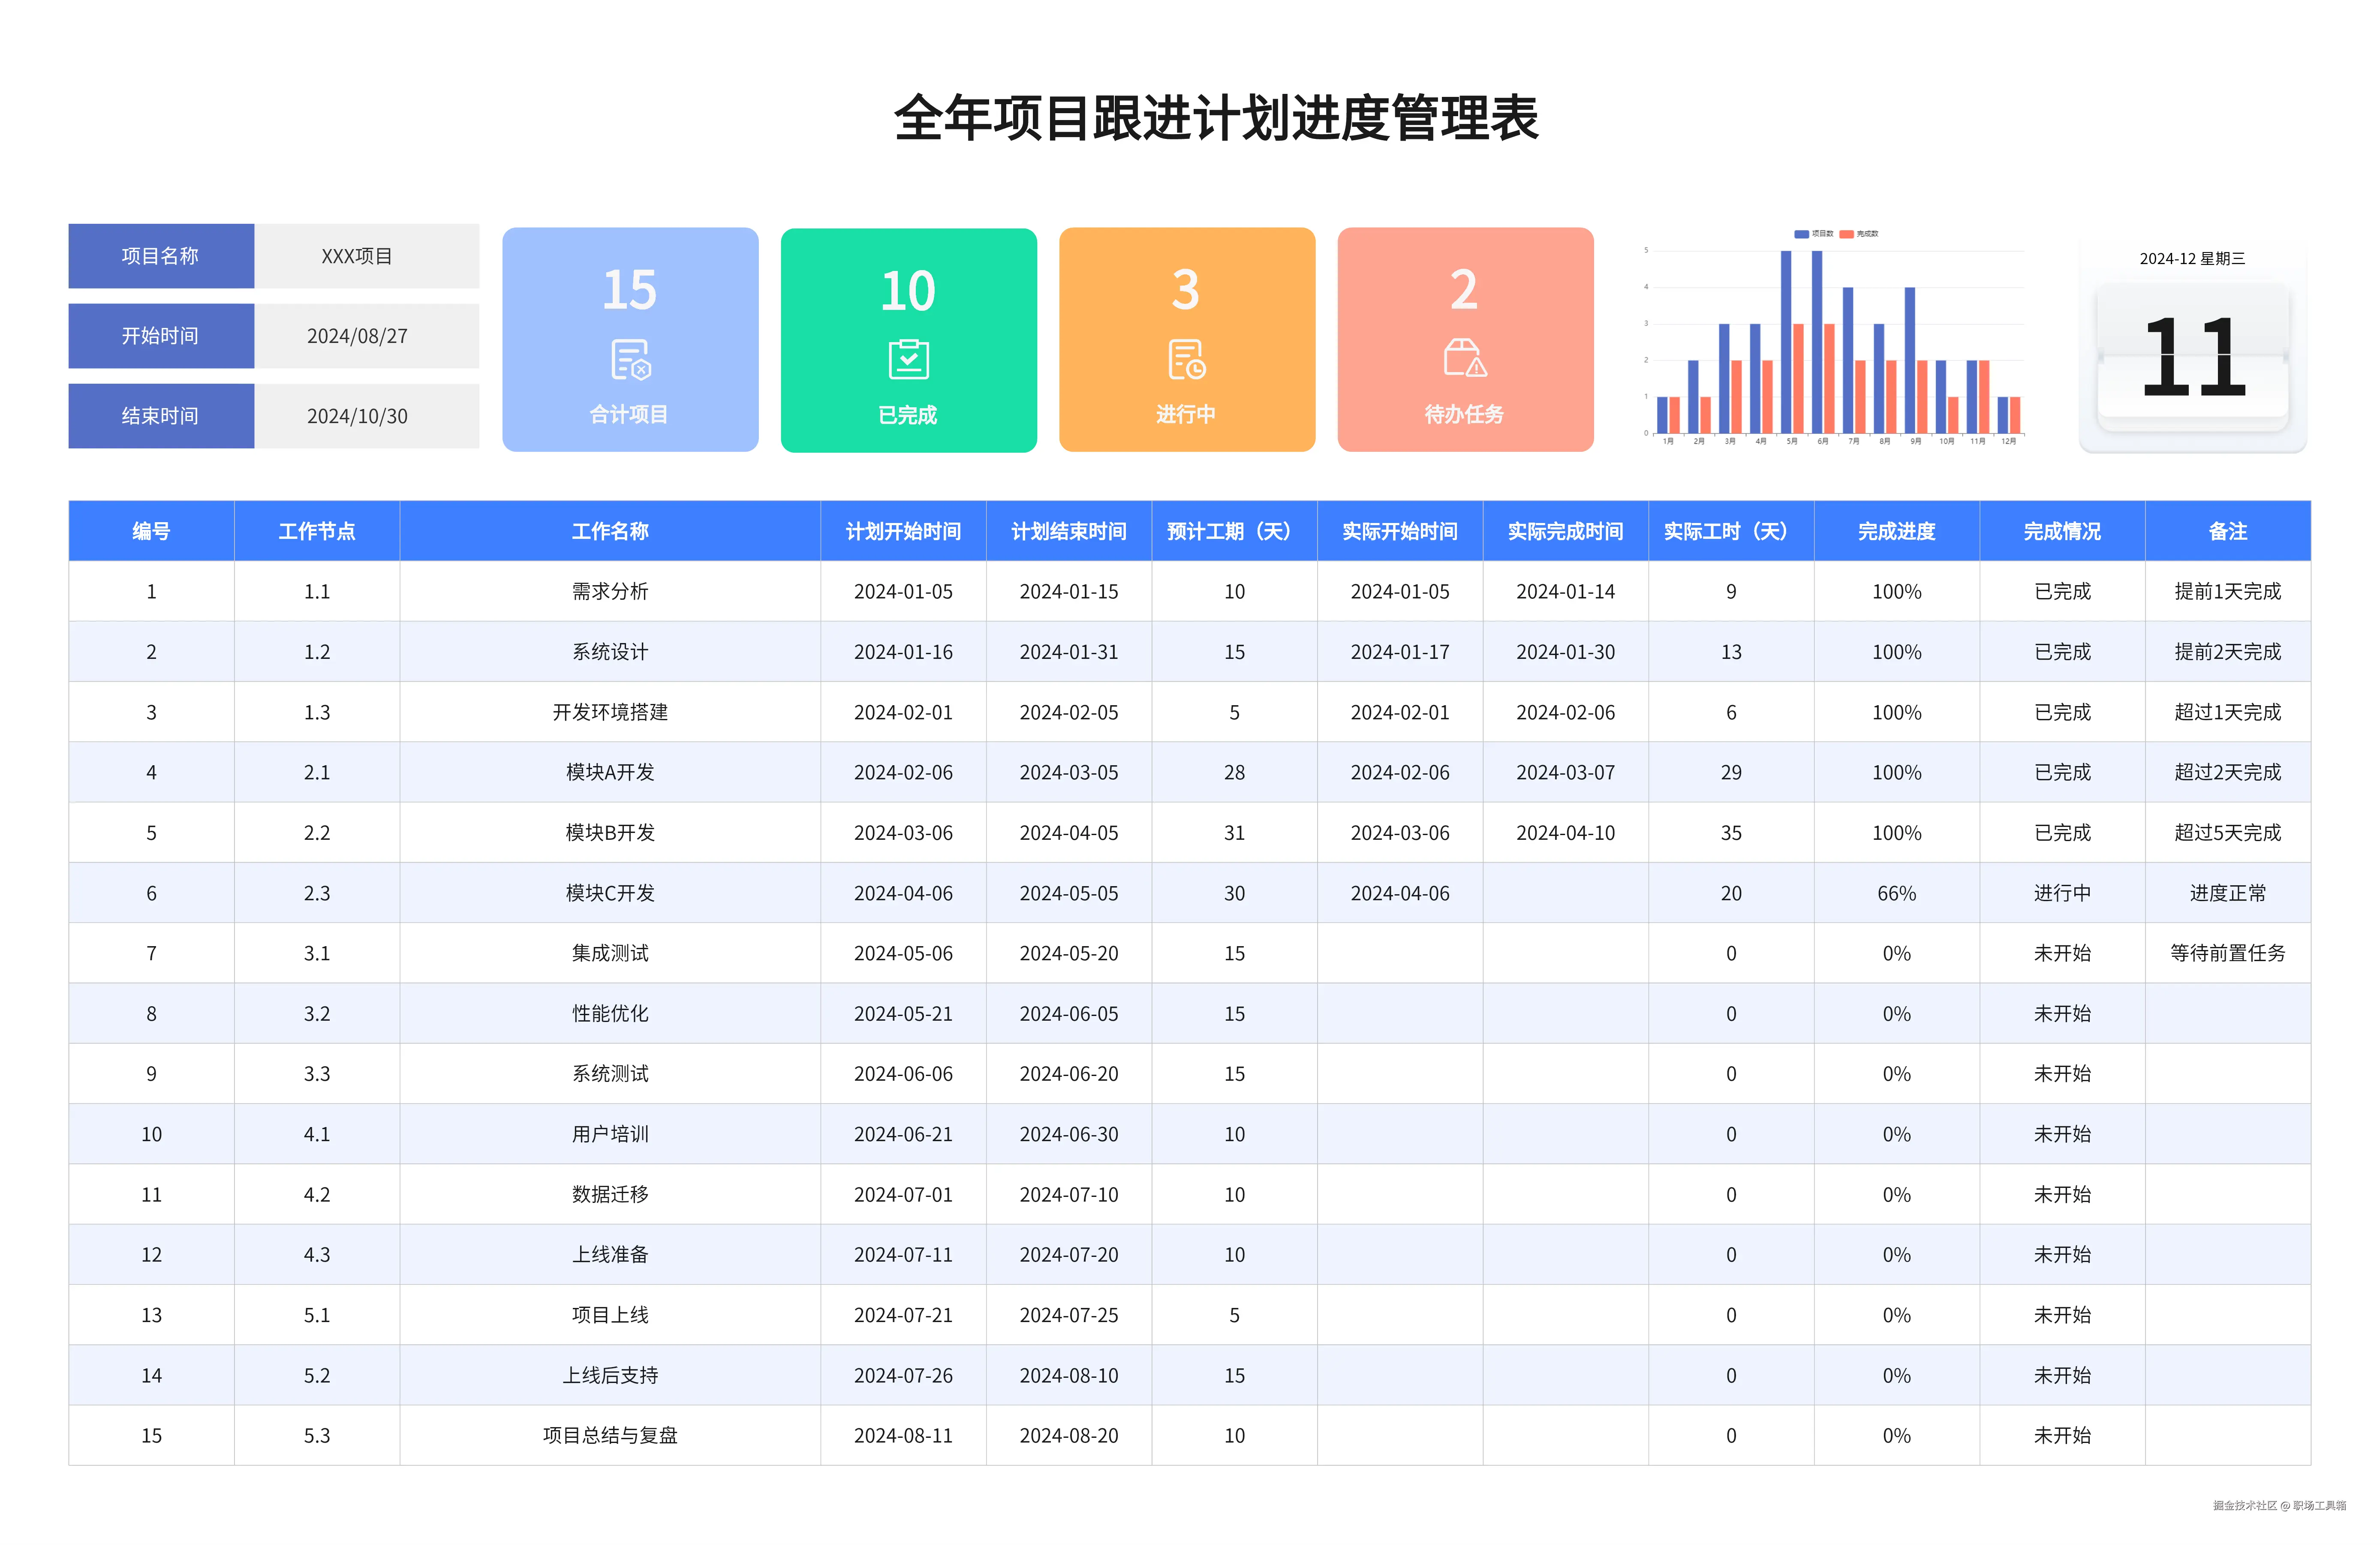Select the 需求分析 task name cell
This screenshot has width=2380, height=1545.
click(610, 591)
